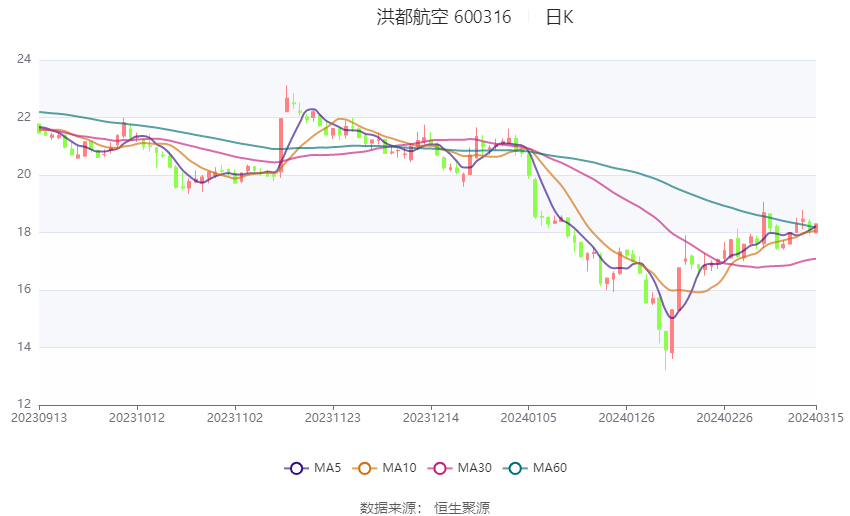Toggle the MA10 orange legend circle

[x=364, y=468]
